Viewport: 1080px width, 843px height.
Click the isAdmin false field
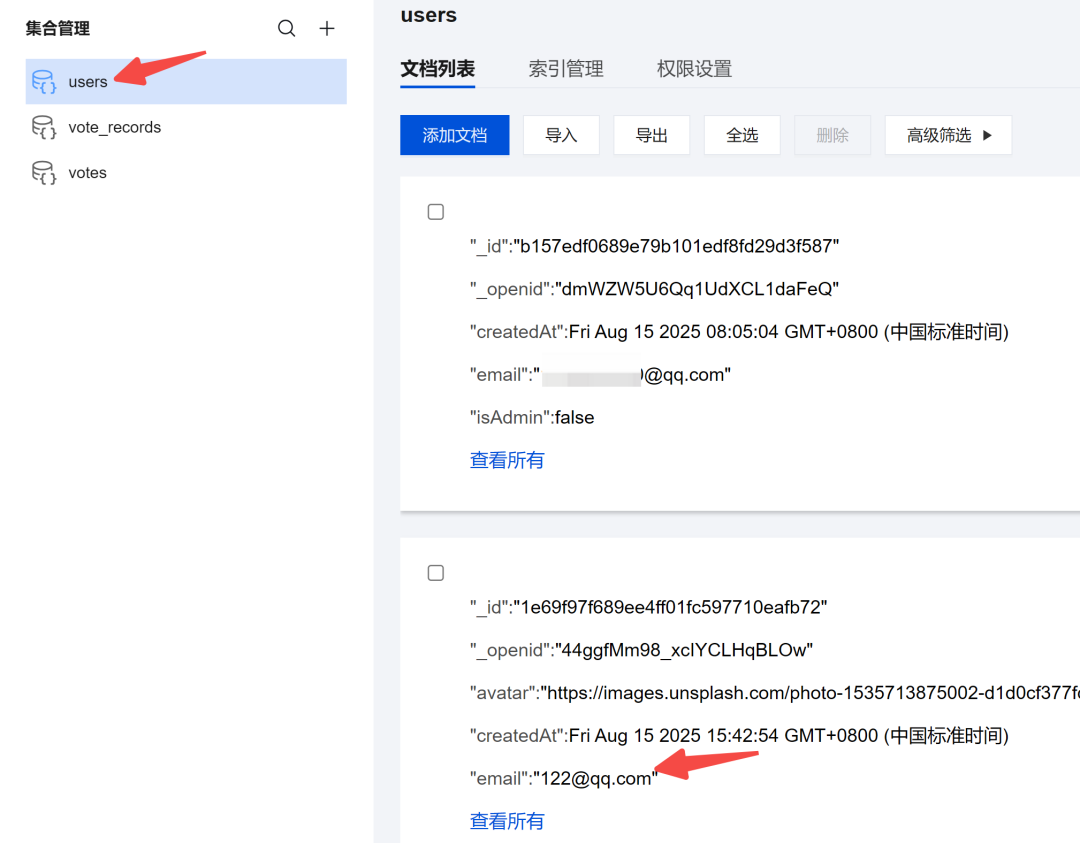pos(574,417)
